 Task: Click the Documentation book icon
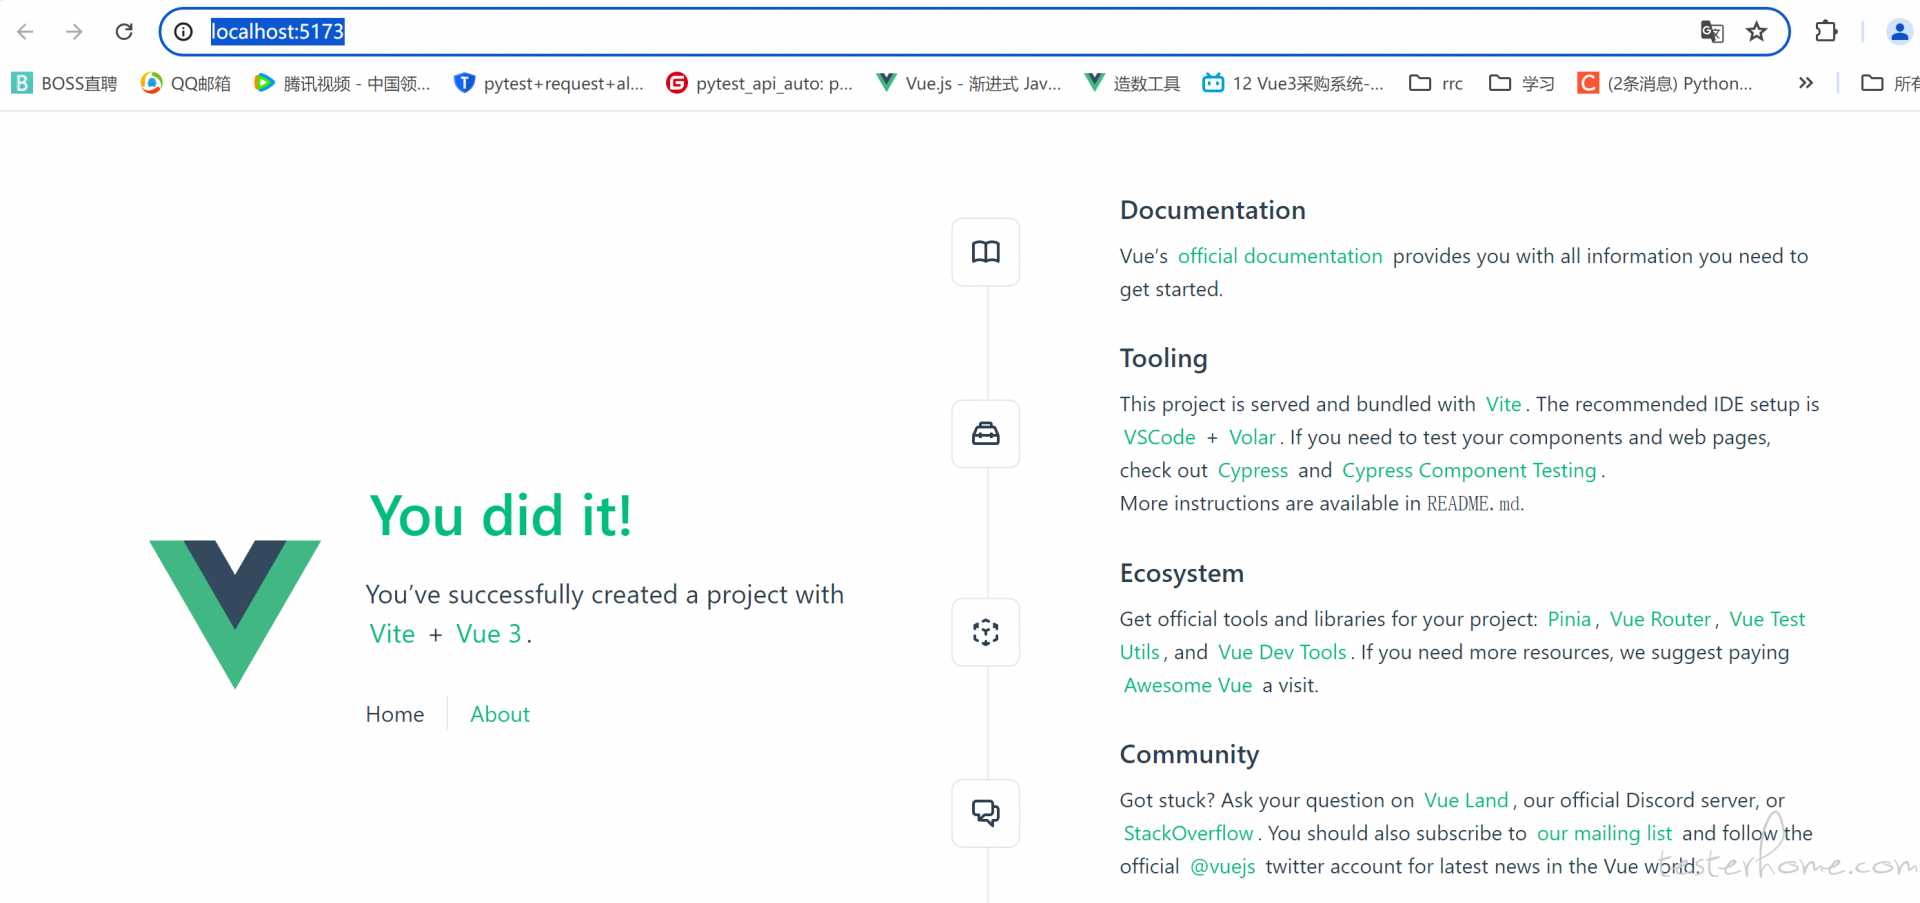(986, 252)
